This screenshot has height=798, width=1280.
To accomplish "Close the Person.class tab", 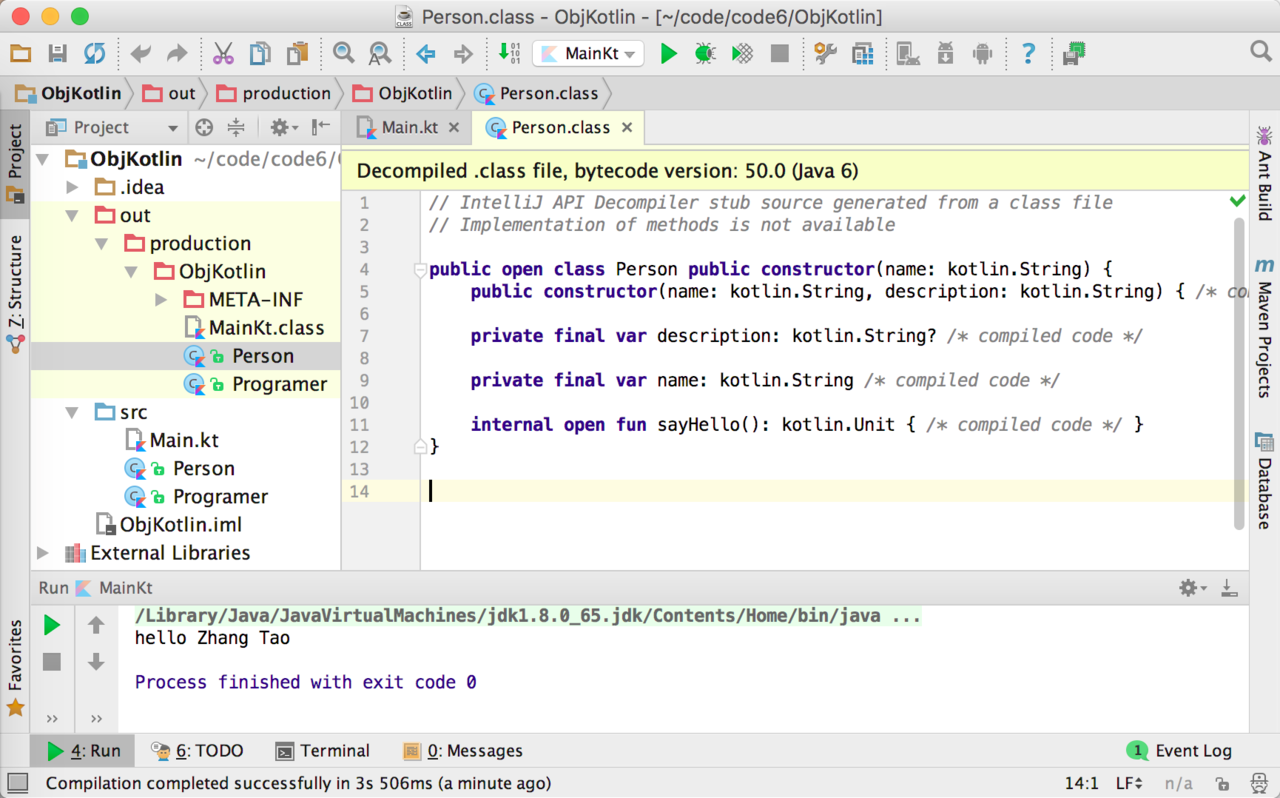I will [627, 127].
